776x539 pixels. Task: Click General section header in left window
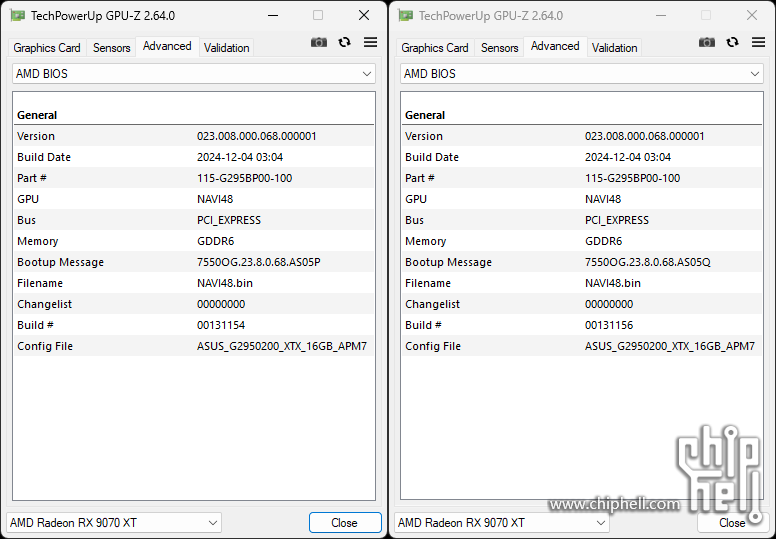point(37,115)
